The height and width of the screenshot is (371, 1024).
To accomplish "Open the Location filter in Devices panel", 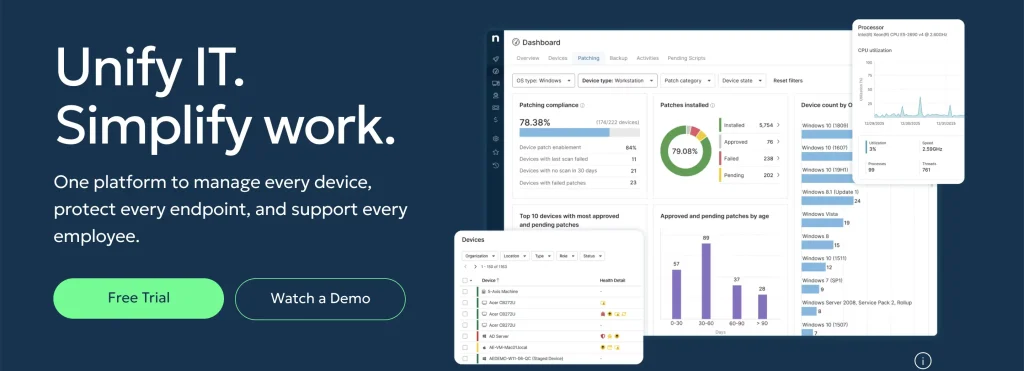I will click(x=515, y=256).
